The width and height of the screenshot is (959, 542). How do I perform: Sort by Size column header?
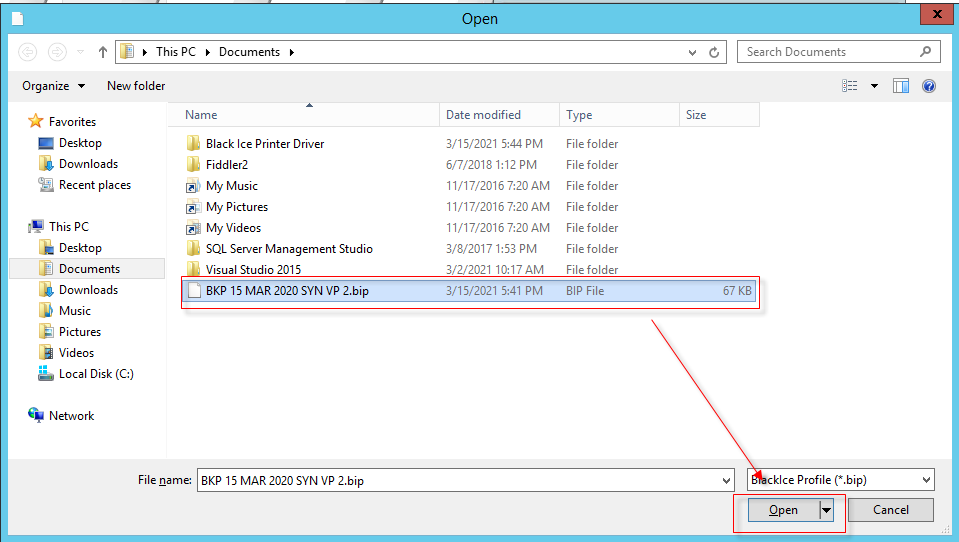click(719, 115)
